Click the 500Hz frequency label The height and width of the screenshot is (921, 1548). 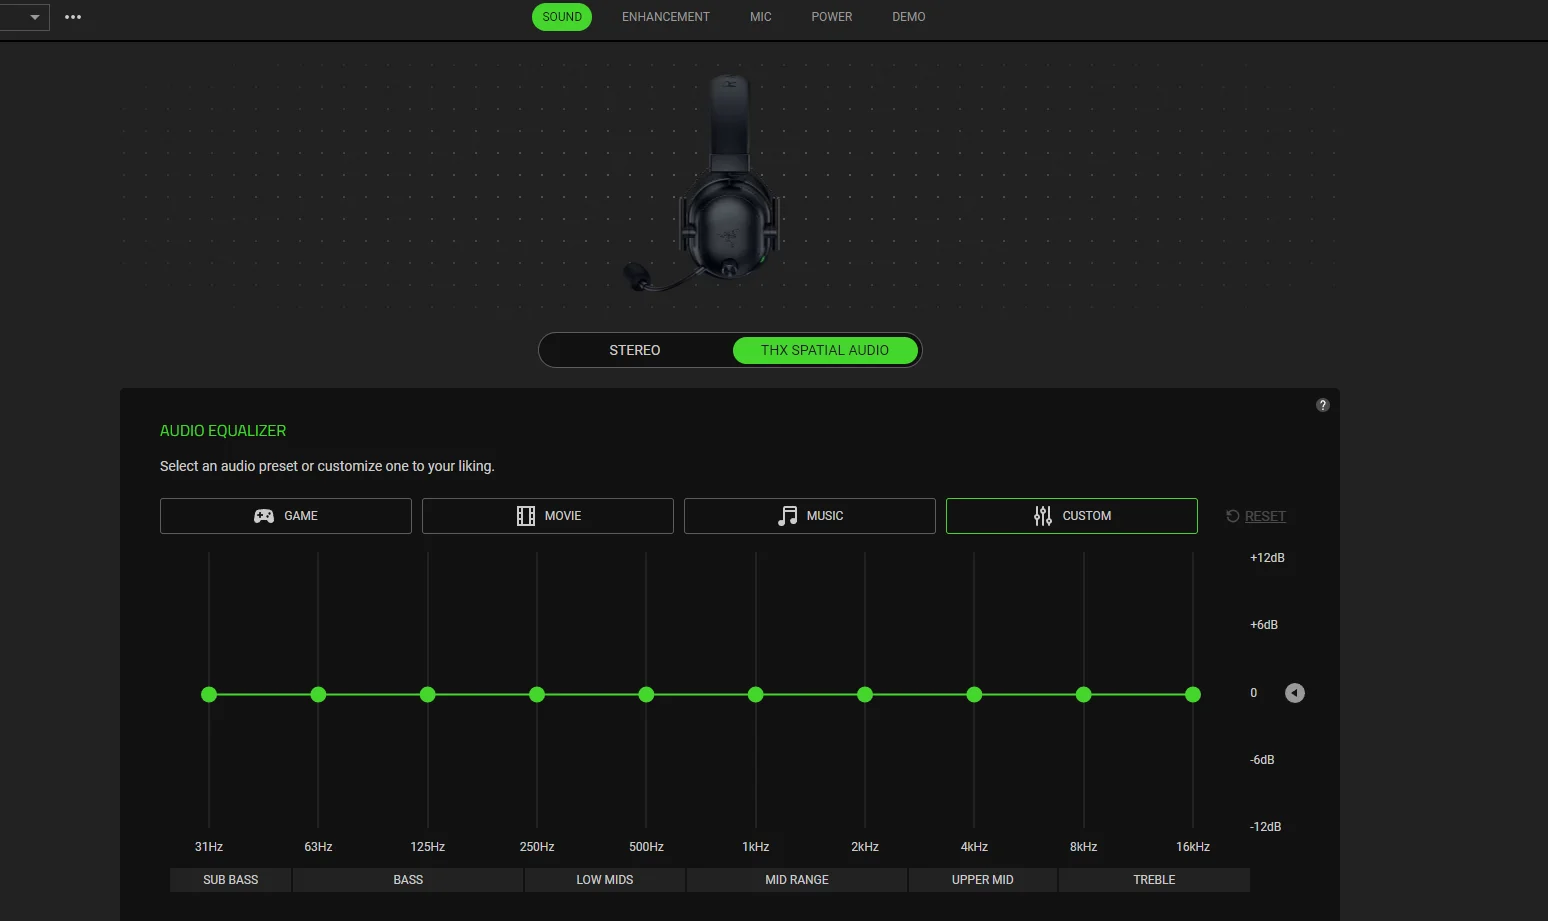coord(646,847)
